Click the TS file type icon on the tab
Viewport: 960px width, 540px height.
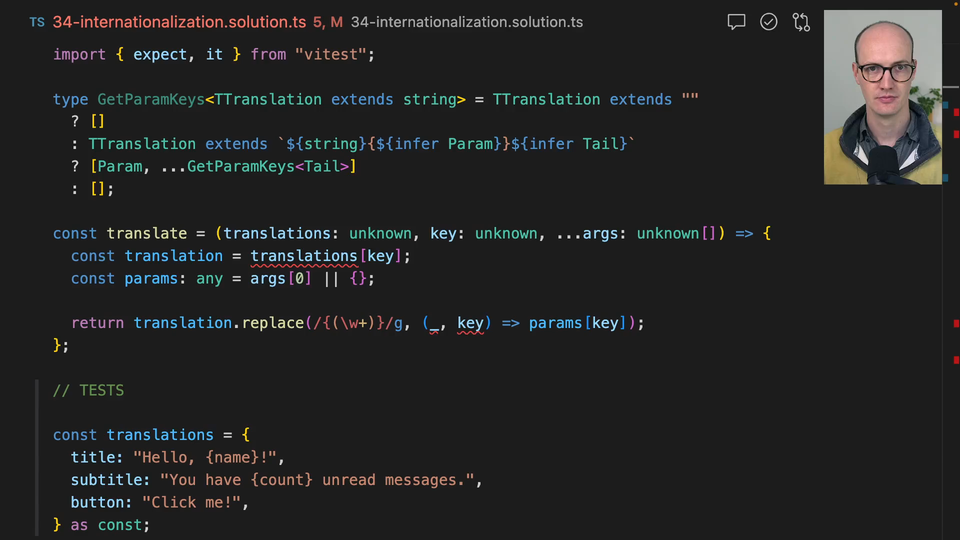coord(37,22)
